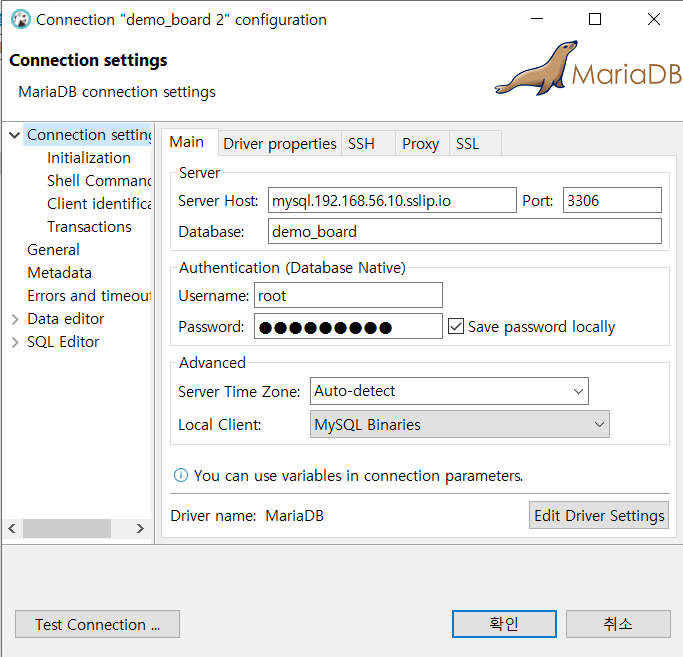Select SQL Editor in the tree

(x=63, y=342)
